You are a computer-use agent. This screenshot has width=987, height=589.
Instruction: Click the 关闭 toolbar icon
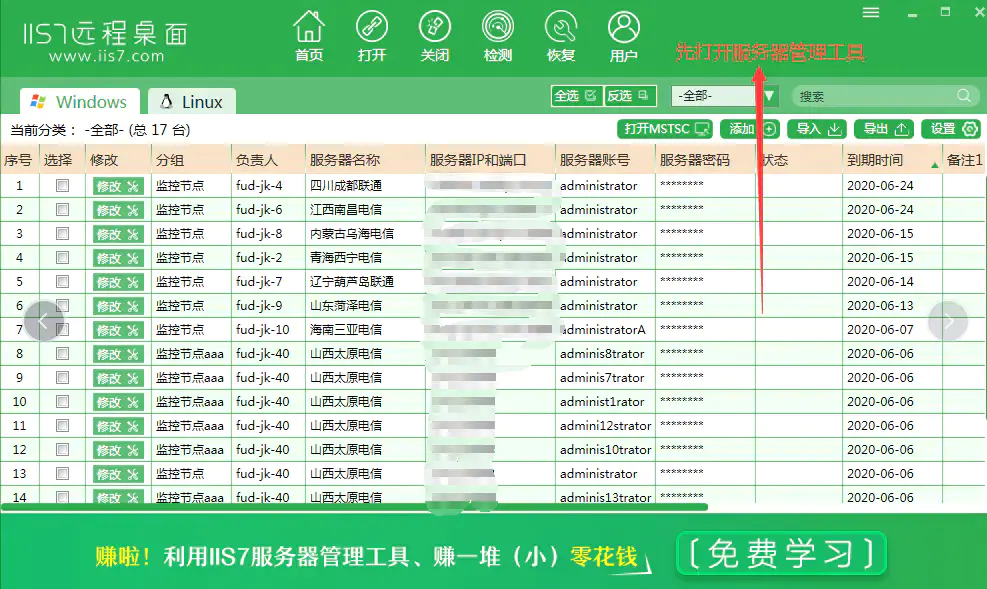[x=434, y=36]
